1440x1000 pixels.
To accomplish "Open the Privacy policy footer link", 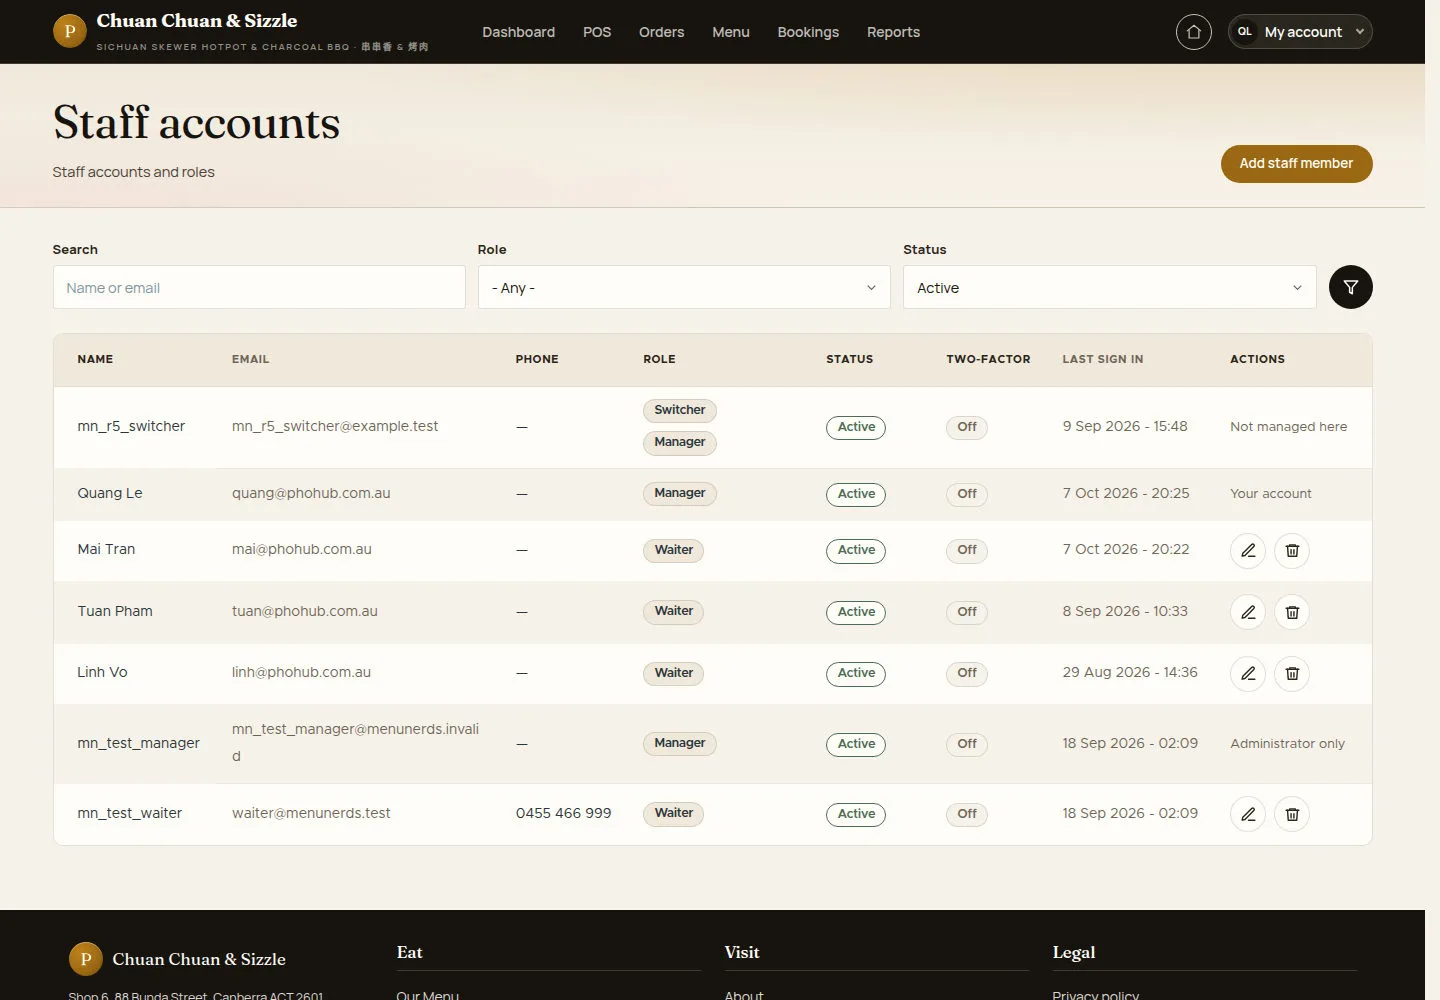I will (x=1095, y=995).
